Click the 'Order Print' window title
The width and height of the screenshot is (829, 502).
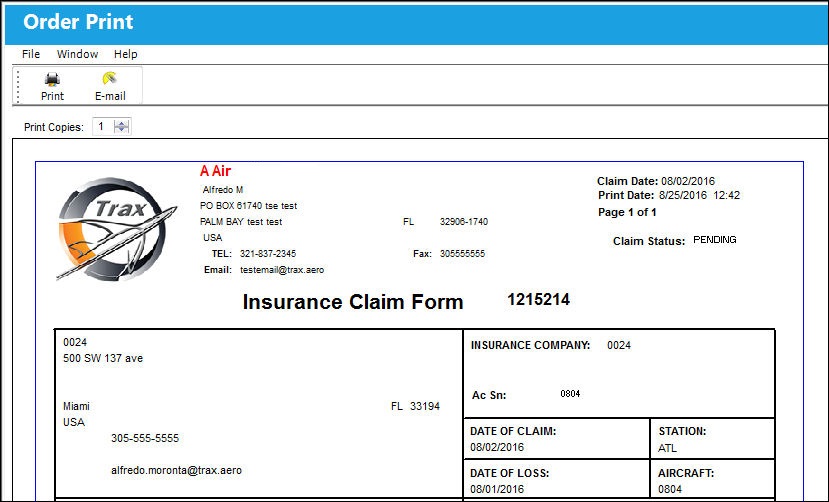(78, 22)
